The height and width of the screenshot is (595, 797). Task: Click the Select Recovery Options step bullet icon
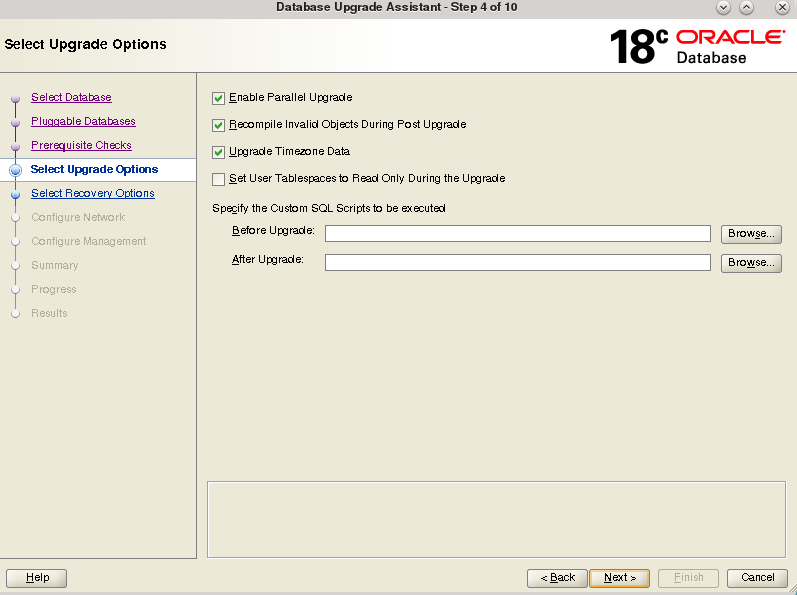pos(16,194)
